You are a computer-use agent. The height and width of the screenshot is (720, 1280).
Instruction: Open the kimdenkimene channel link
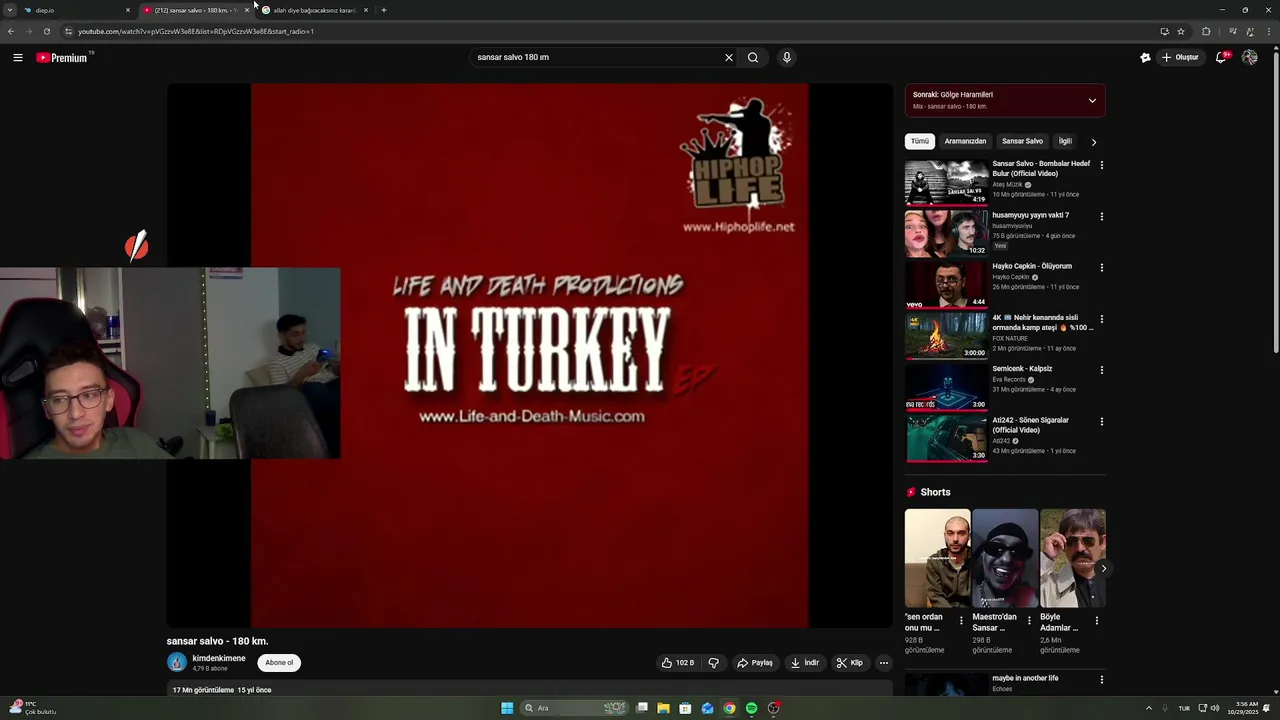tap(219, 659)
